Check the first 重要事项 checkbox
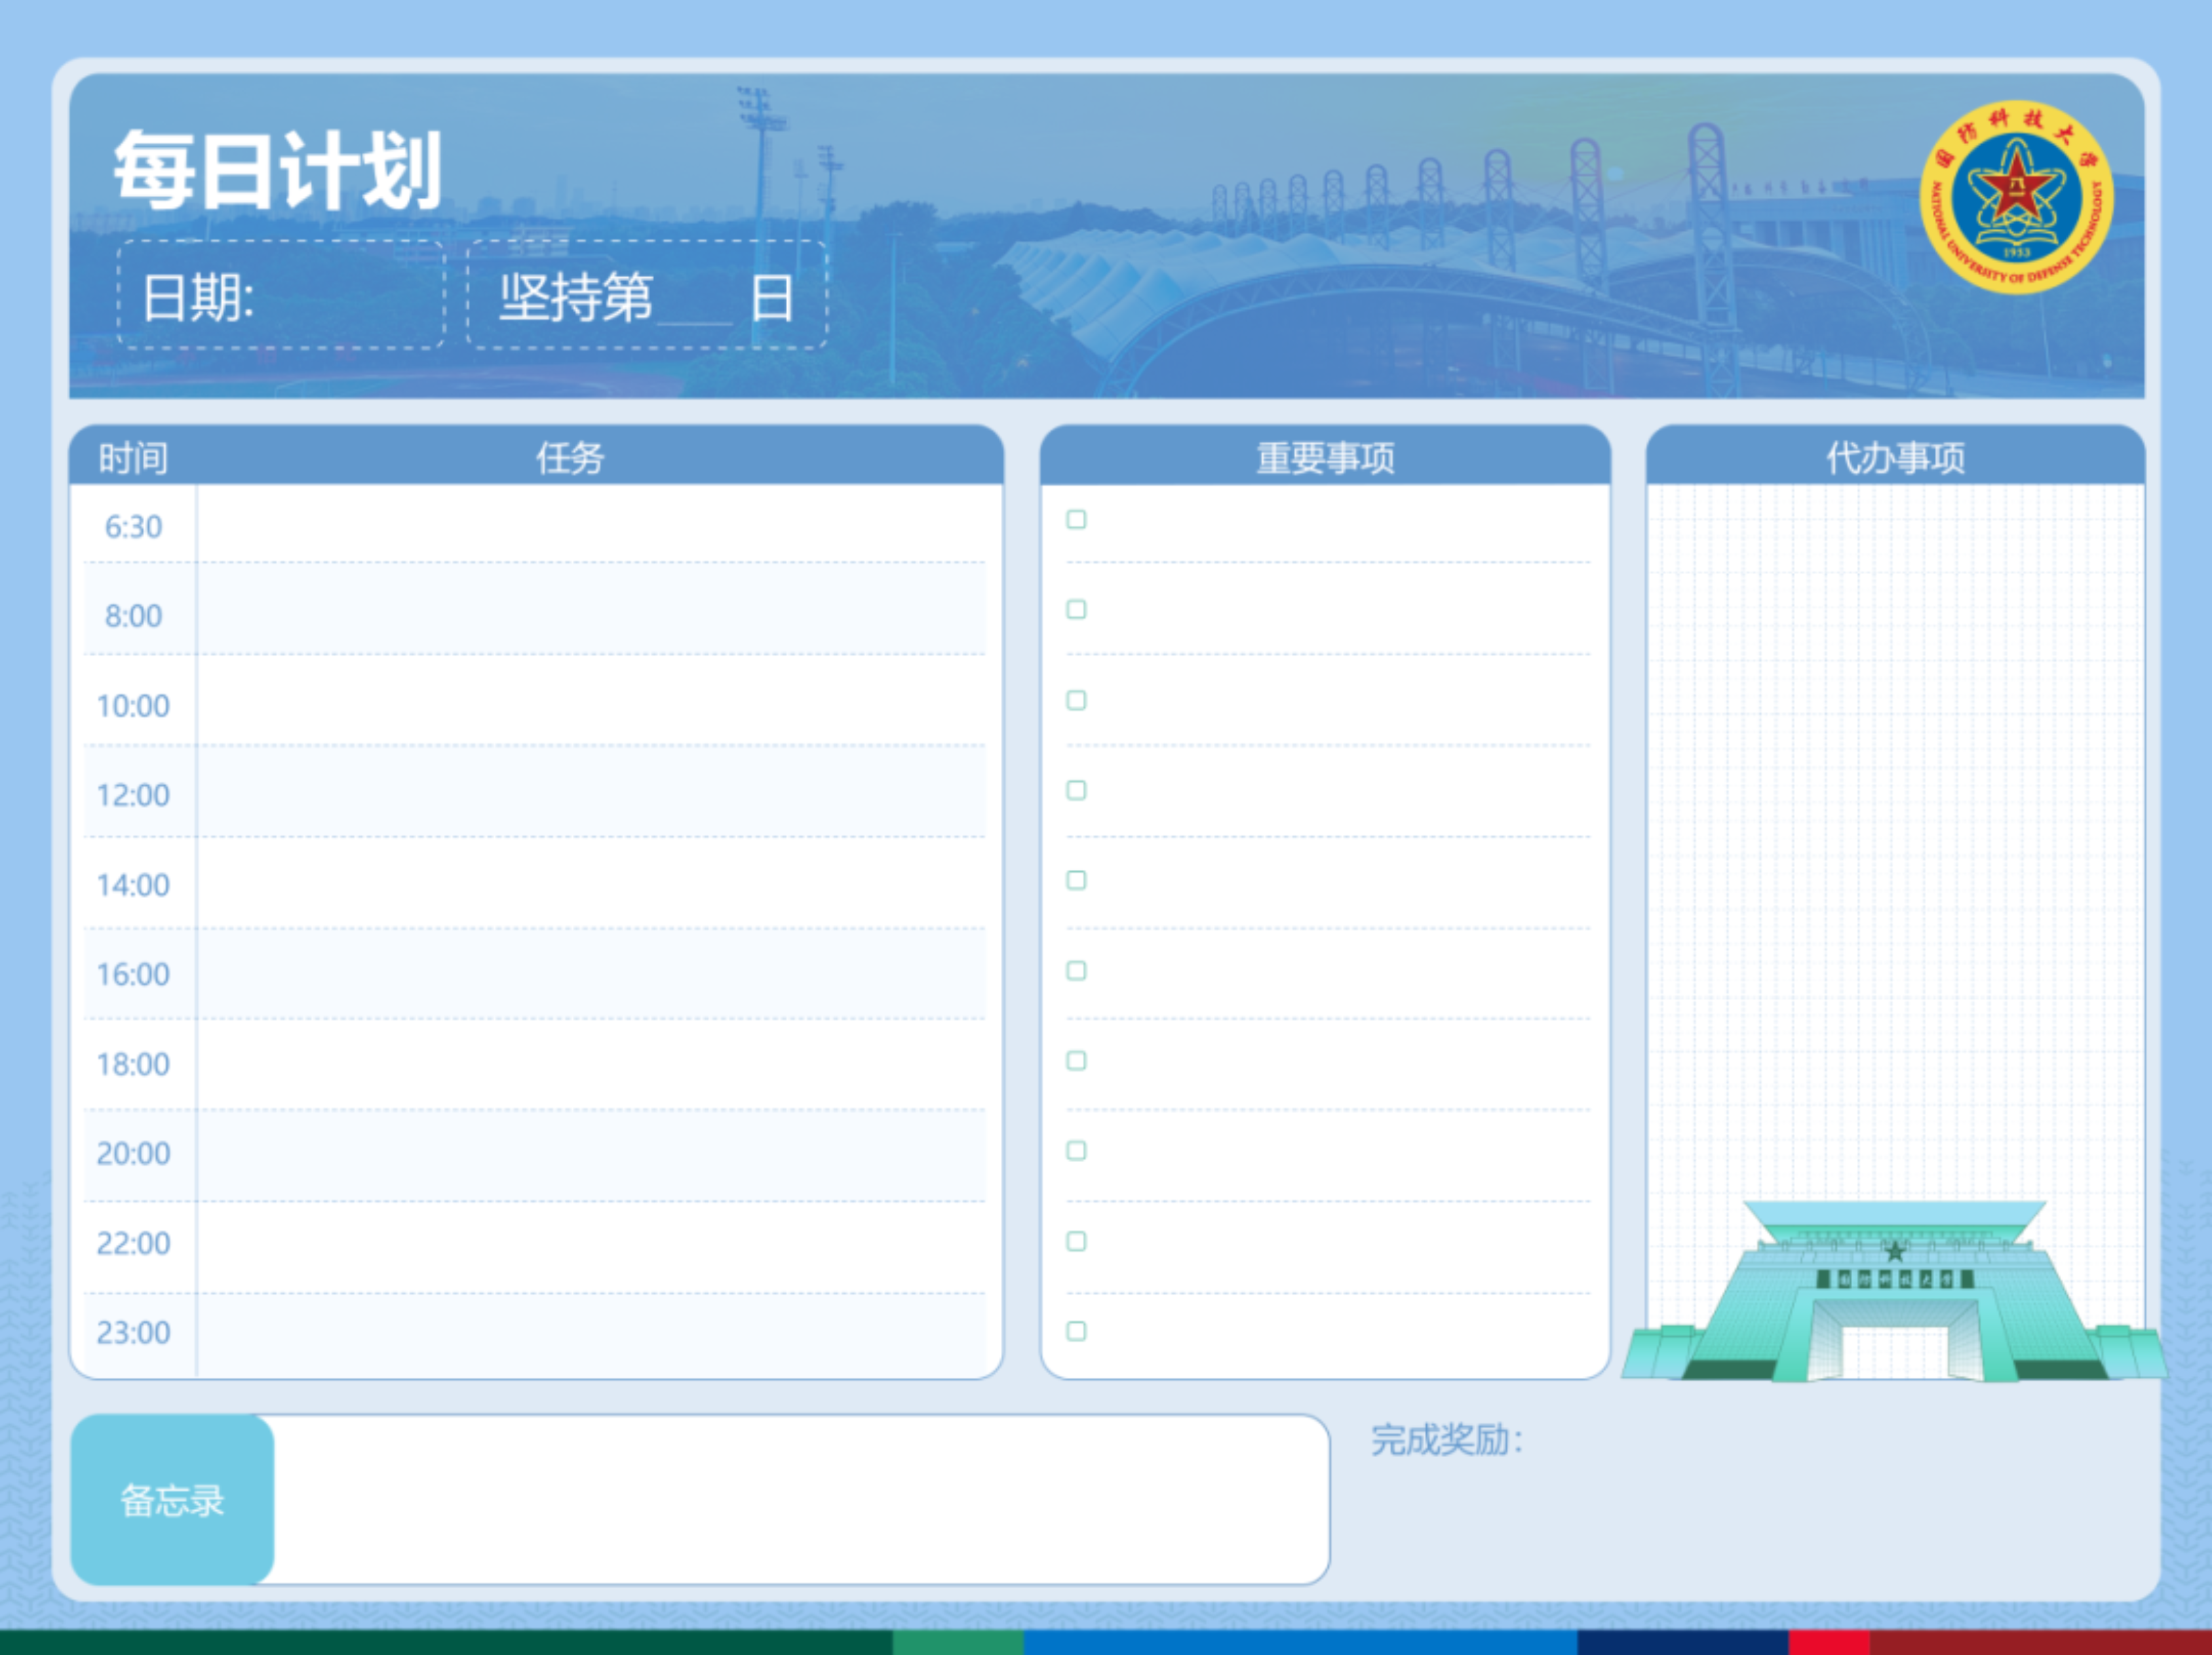This screenshot has width=2212, height=1655. [x=1076, y=520]
